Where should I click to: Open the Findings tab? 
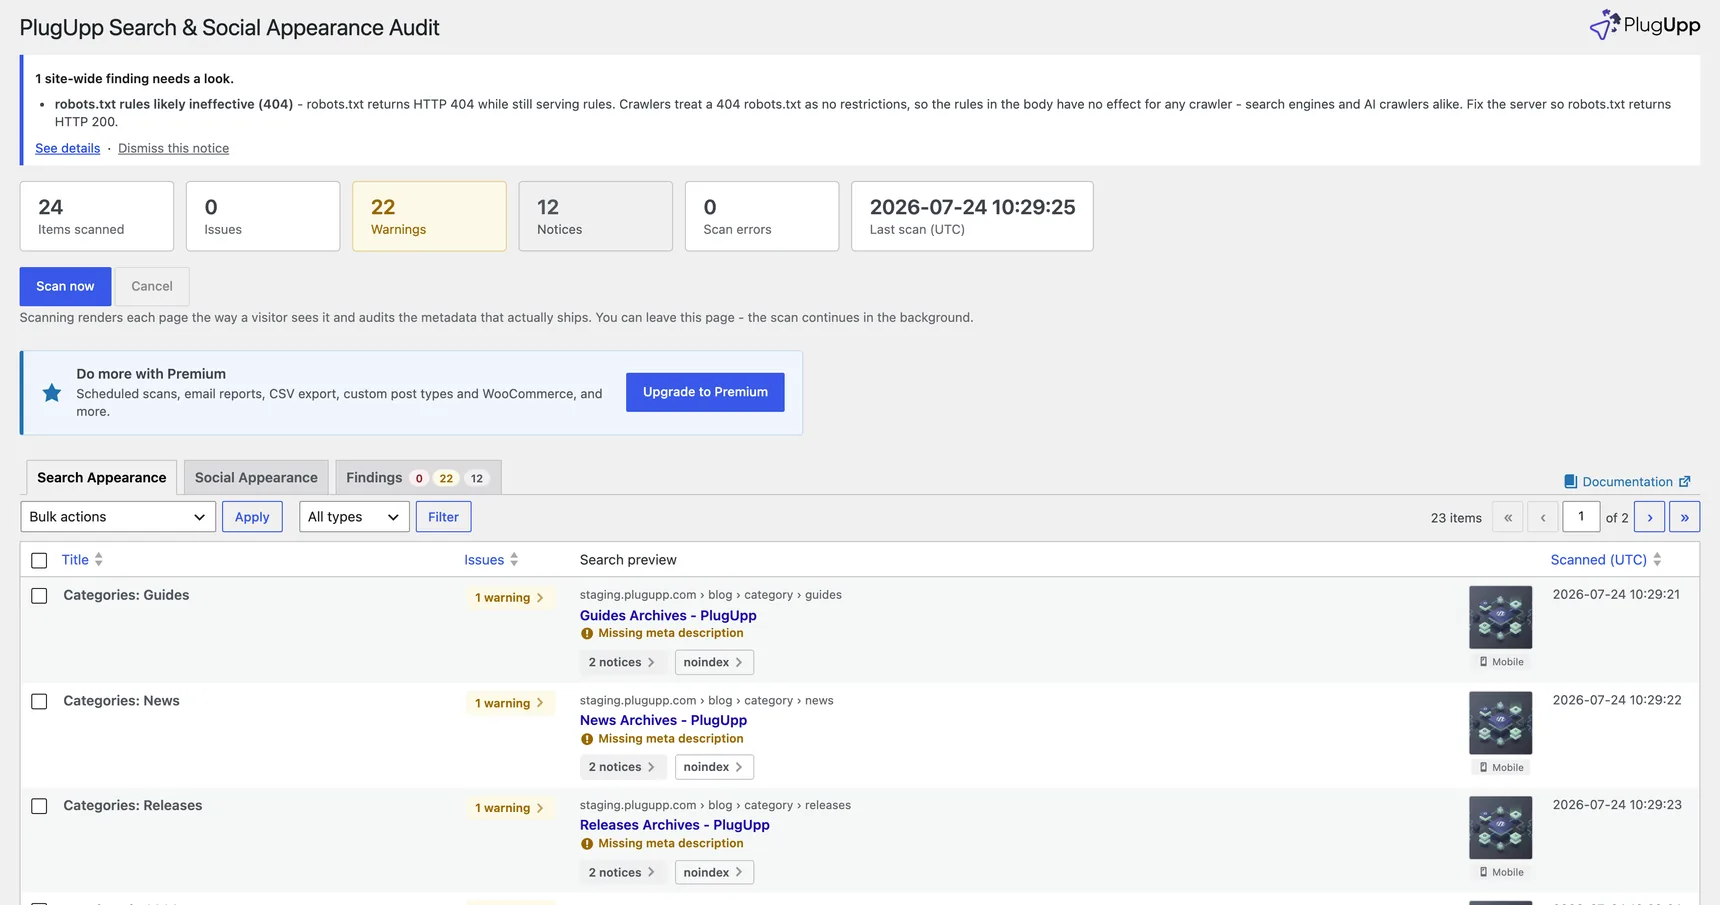[x=418, y=478]
